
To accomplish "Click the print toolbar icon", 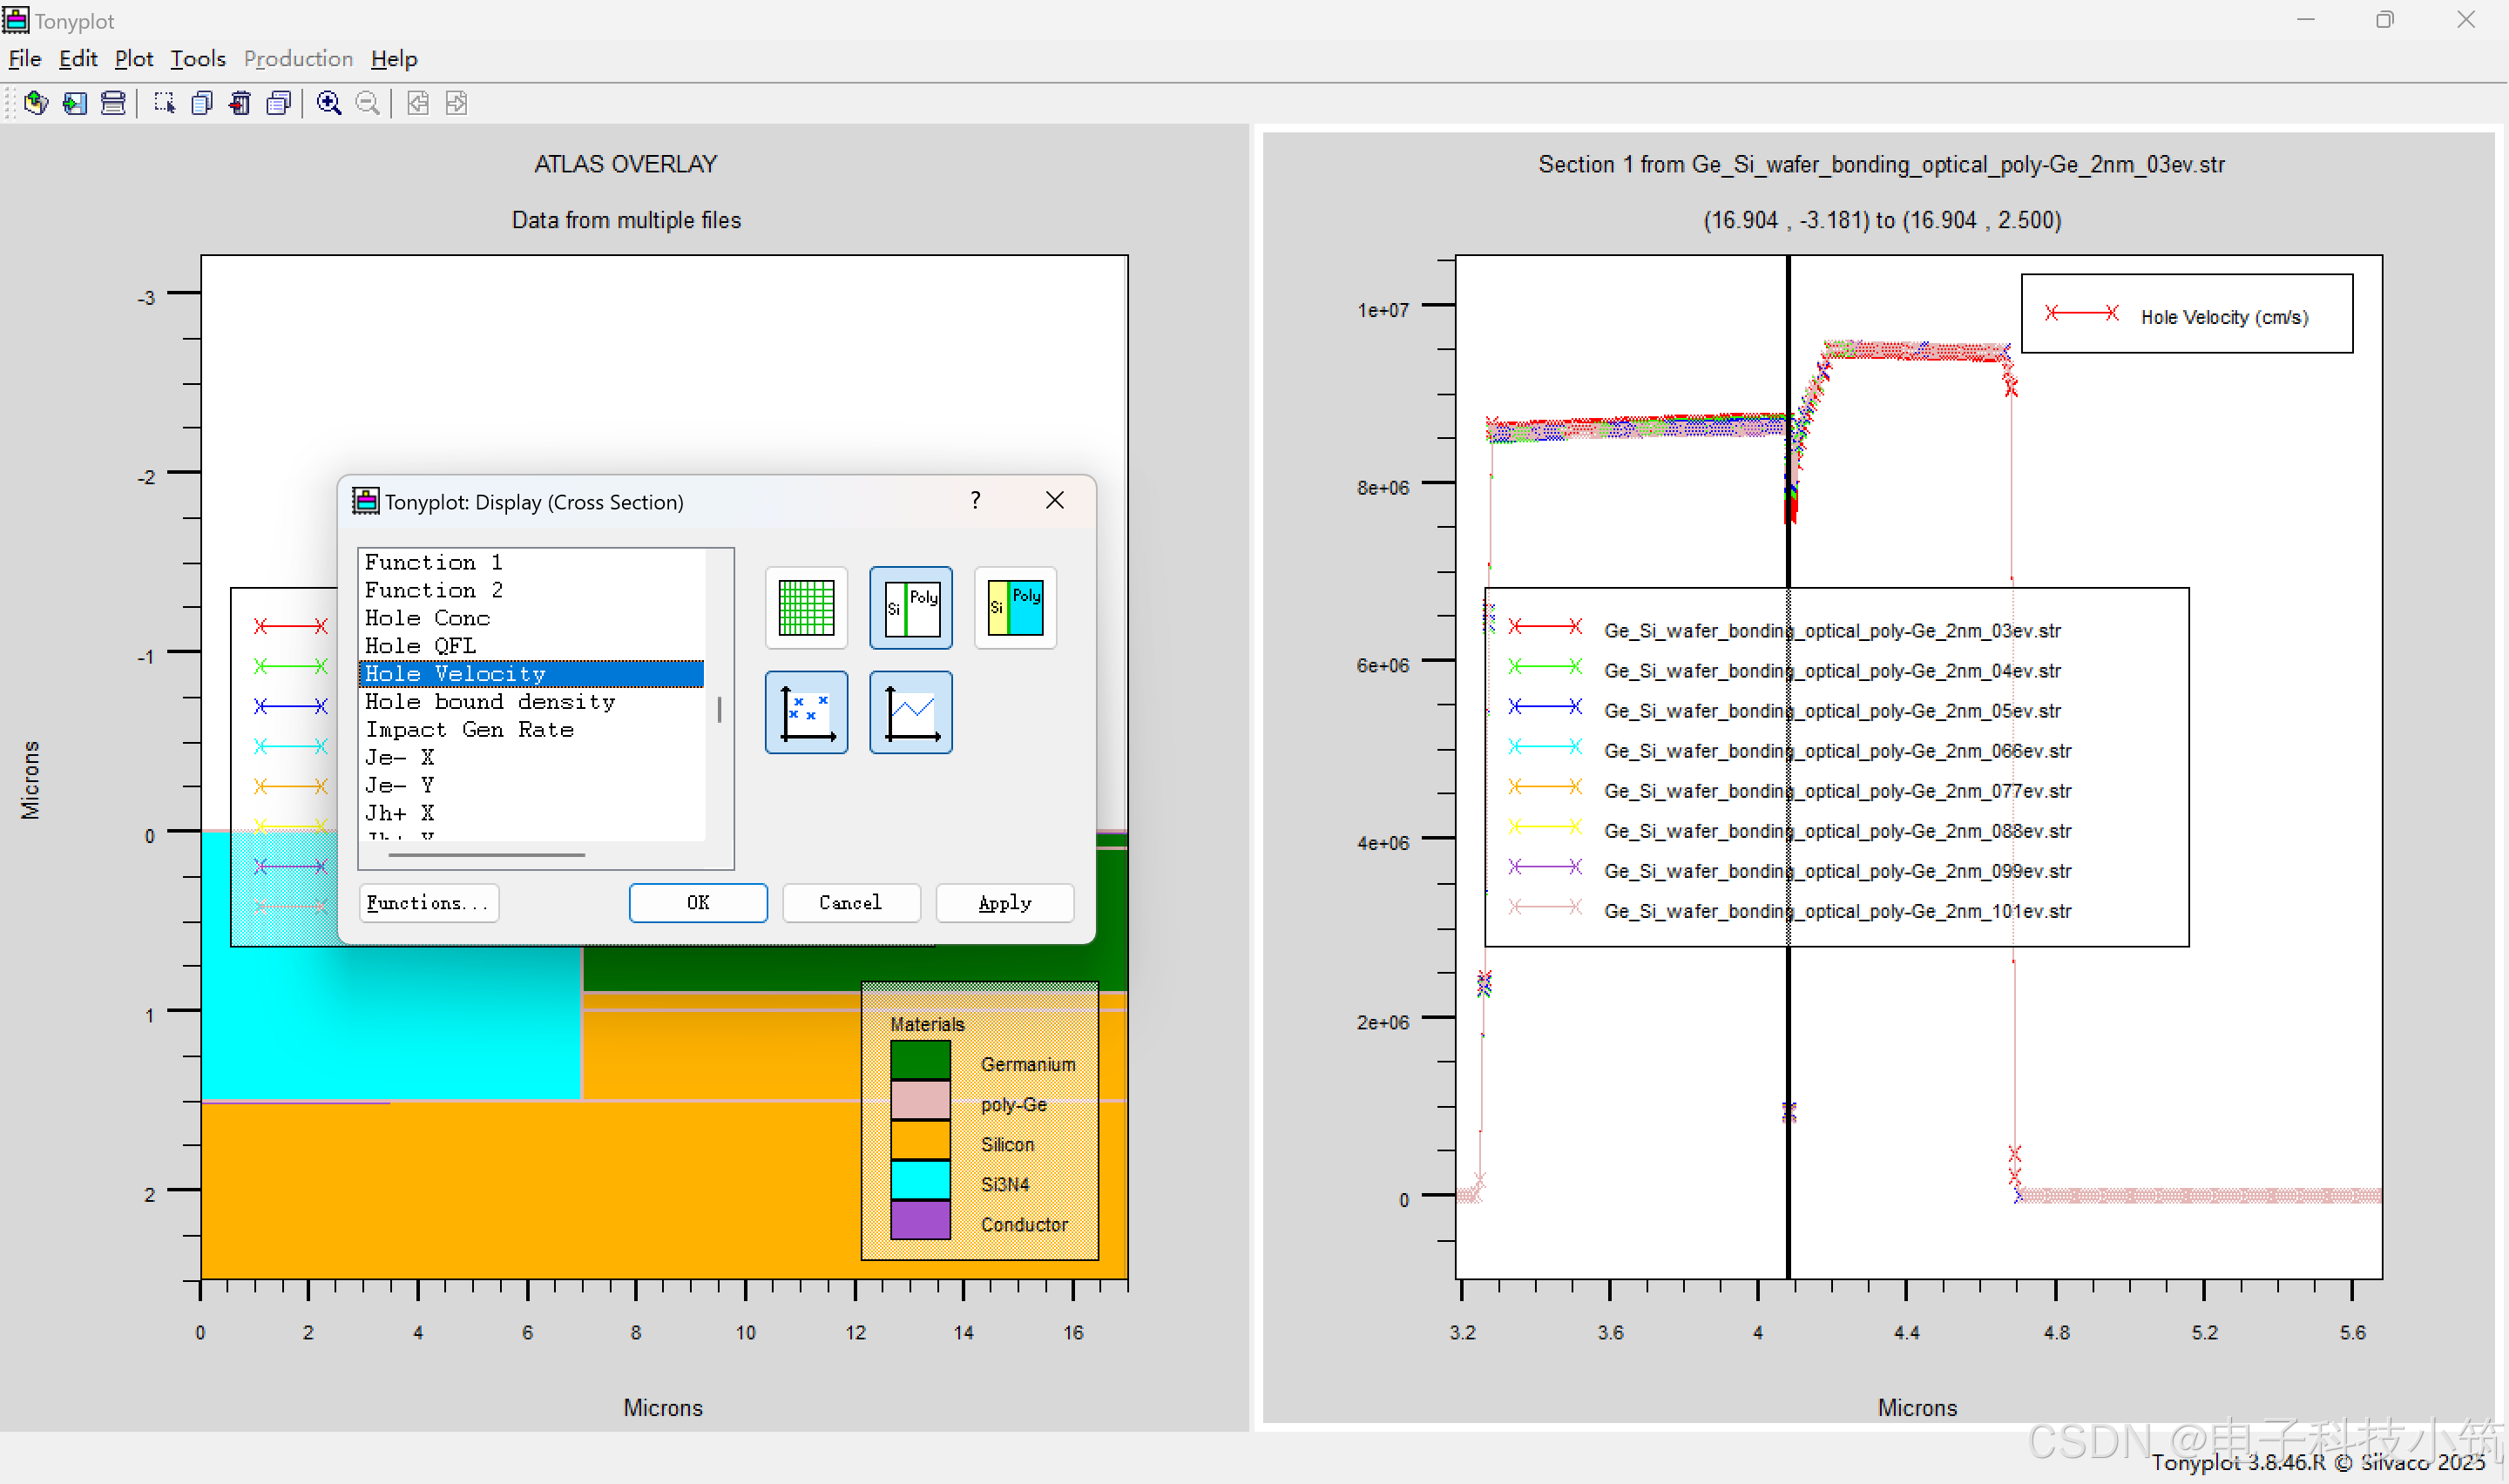I will (x=113, y=103).
